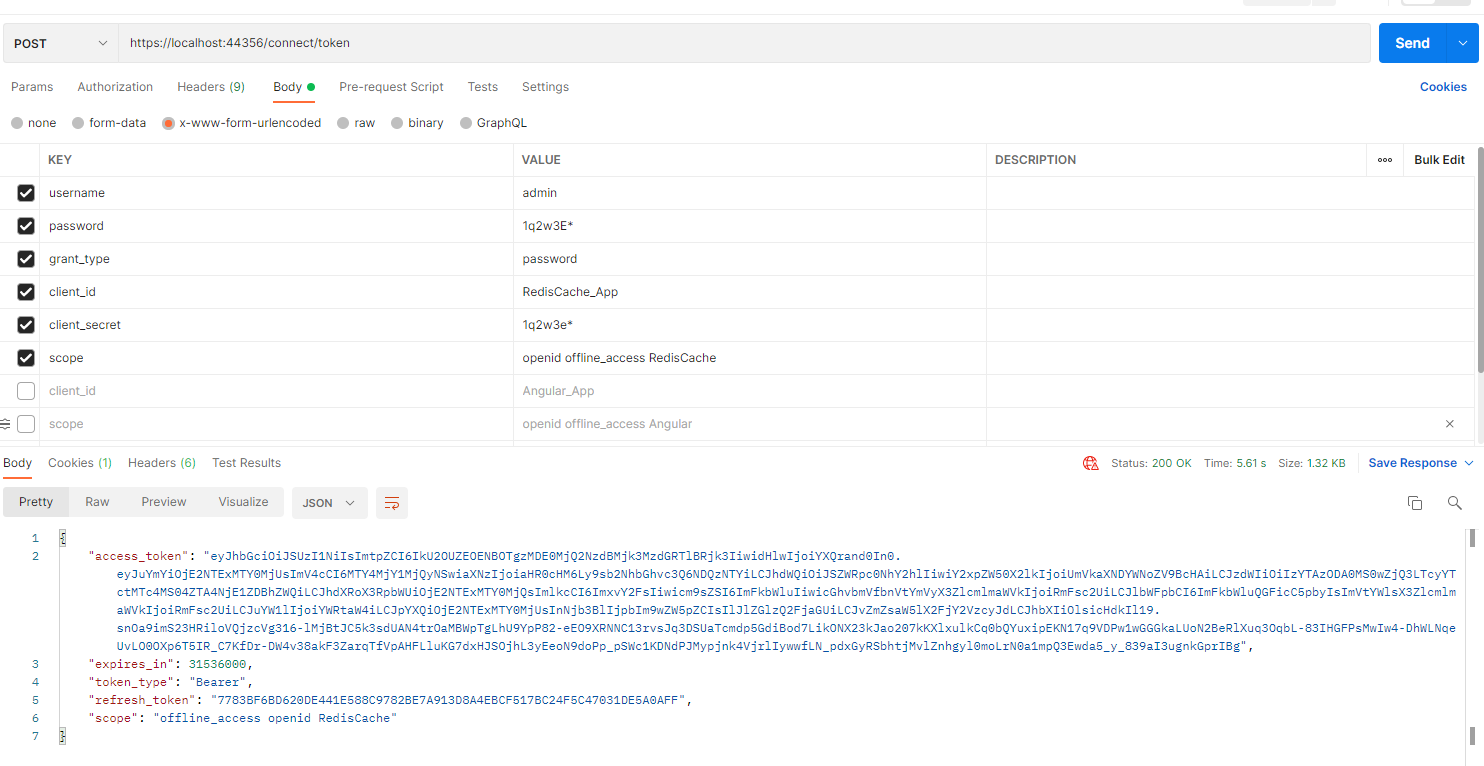Open Postman Cookies manager at top right

pyautogui.click(x=1443, y=87)
